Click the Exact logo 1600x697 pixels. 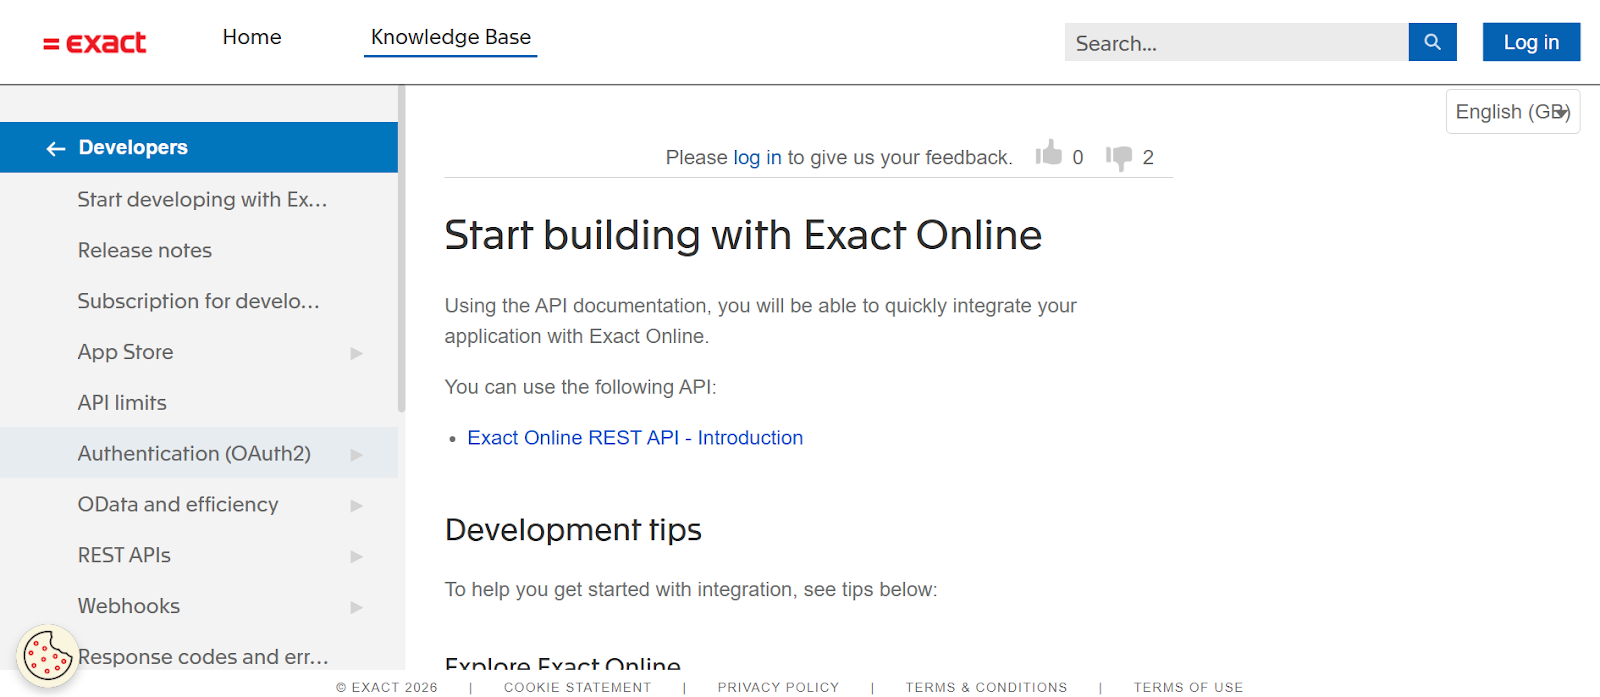point(95,43)
